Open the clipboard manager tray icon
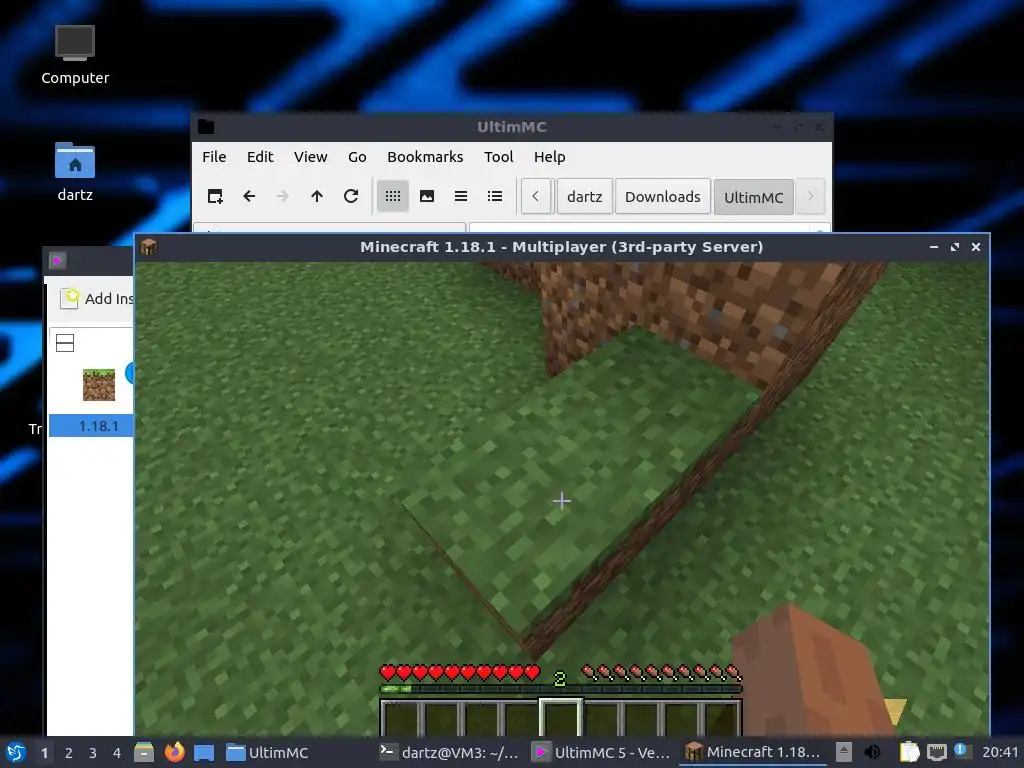1024x768 pixels. click(x=909, y=752)
